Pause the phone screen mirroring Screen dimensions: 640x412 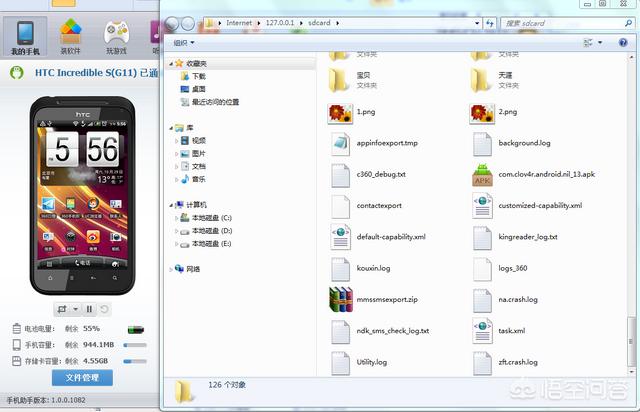click(89, 309)
